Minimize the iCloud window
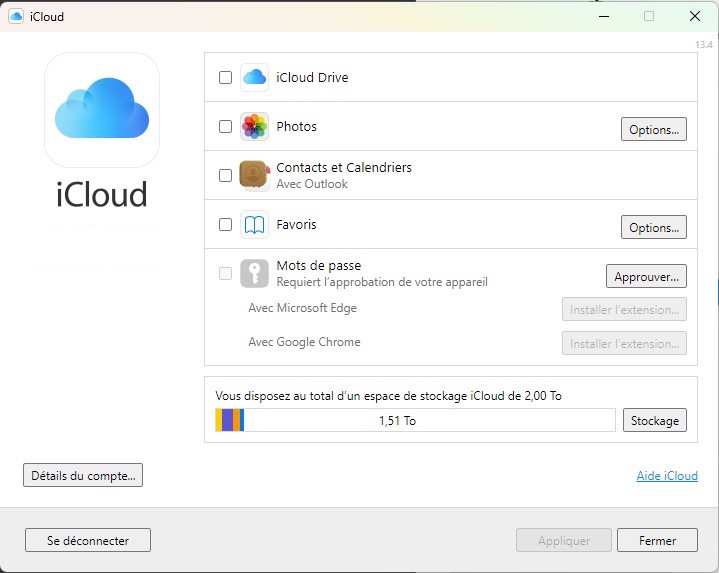The width and height of the screenshot is (719, 573). [x=604, y=17]
